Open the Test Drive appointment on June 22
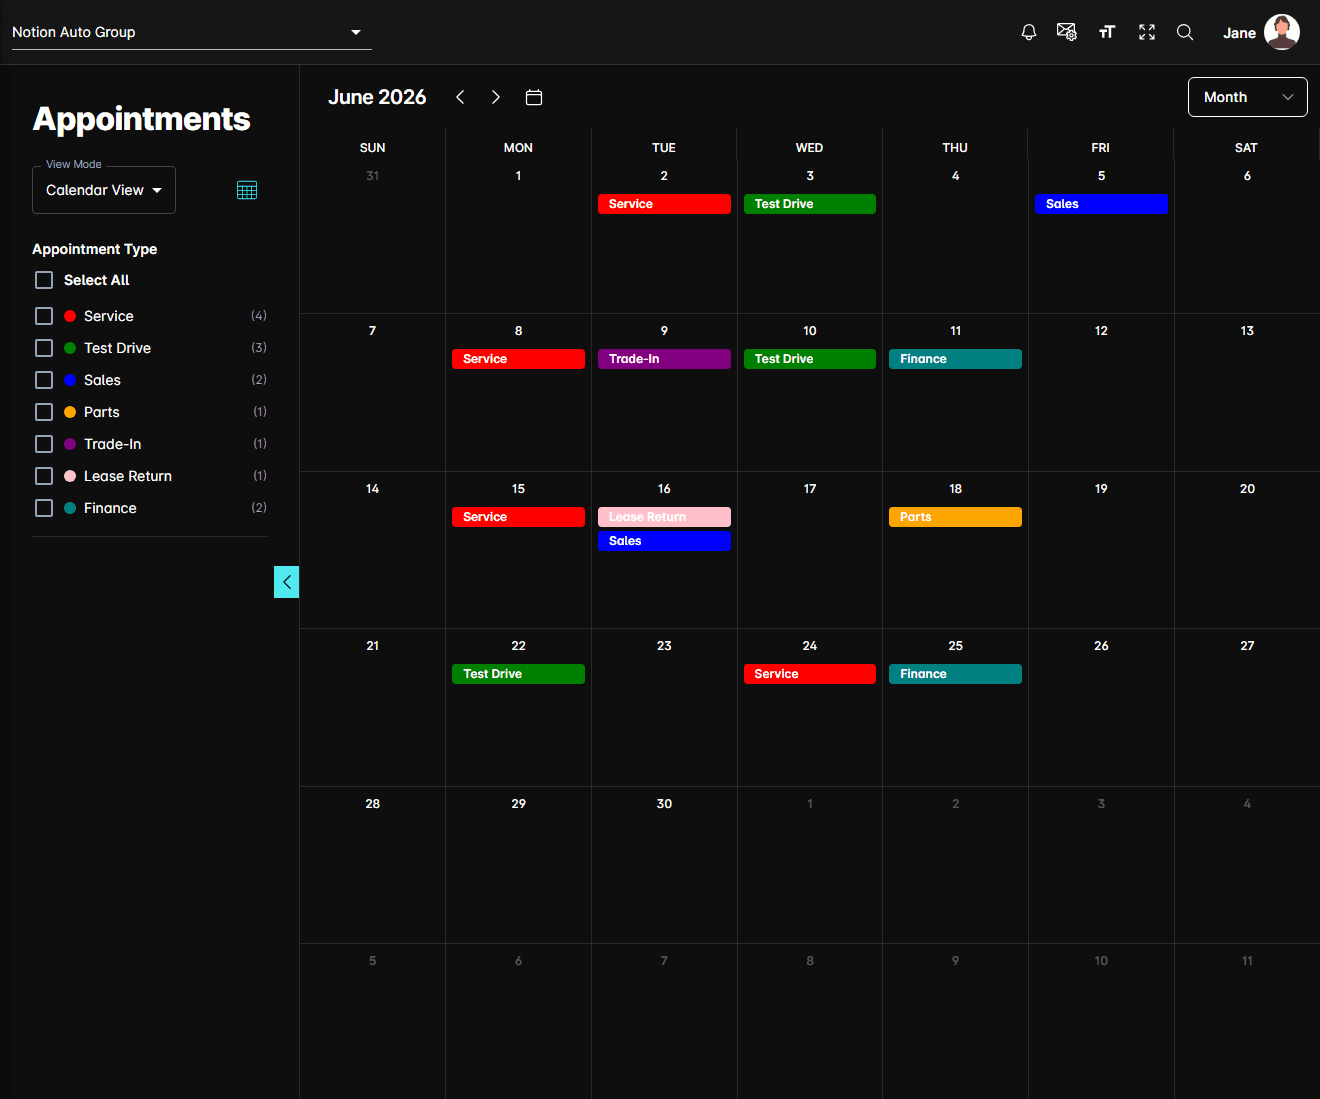Image resolution: width=1320 pixels, height=1099 pixels. point(518,674)
